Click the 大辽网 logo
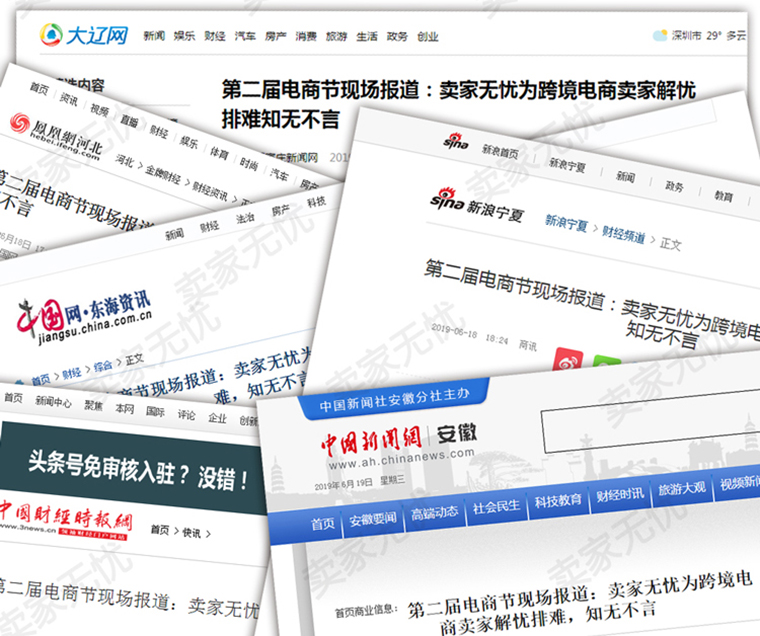Screen dimensions: 760x636 84,37
